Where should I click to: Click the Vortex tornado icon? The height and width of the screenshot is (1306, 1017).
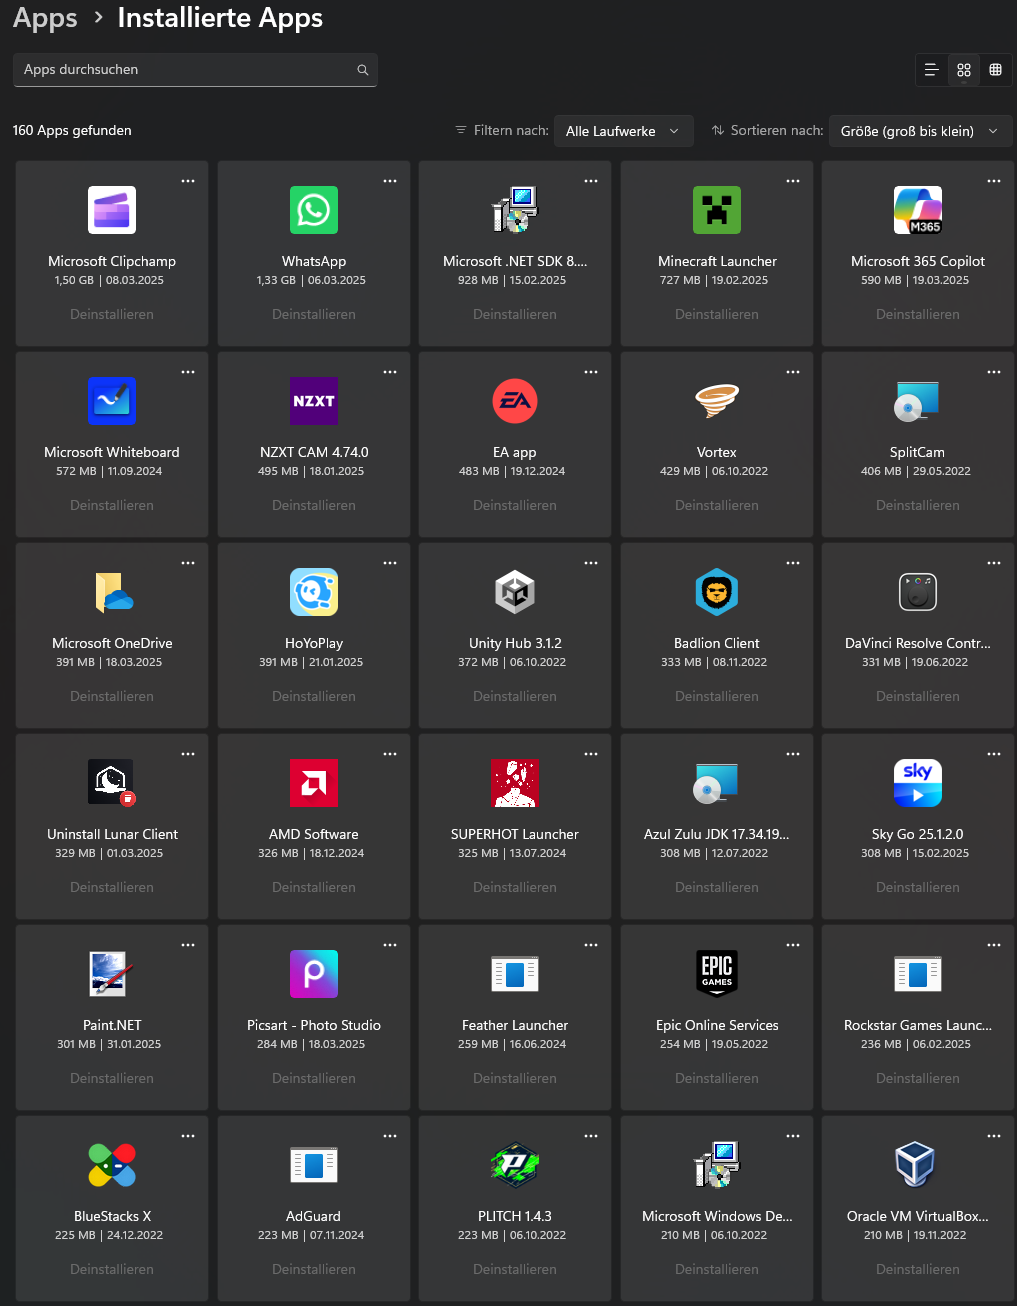(717, 401)
